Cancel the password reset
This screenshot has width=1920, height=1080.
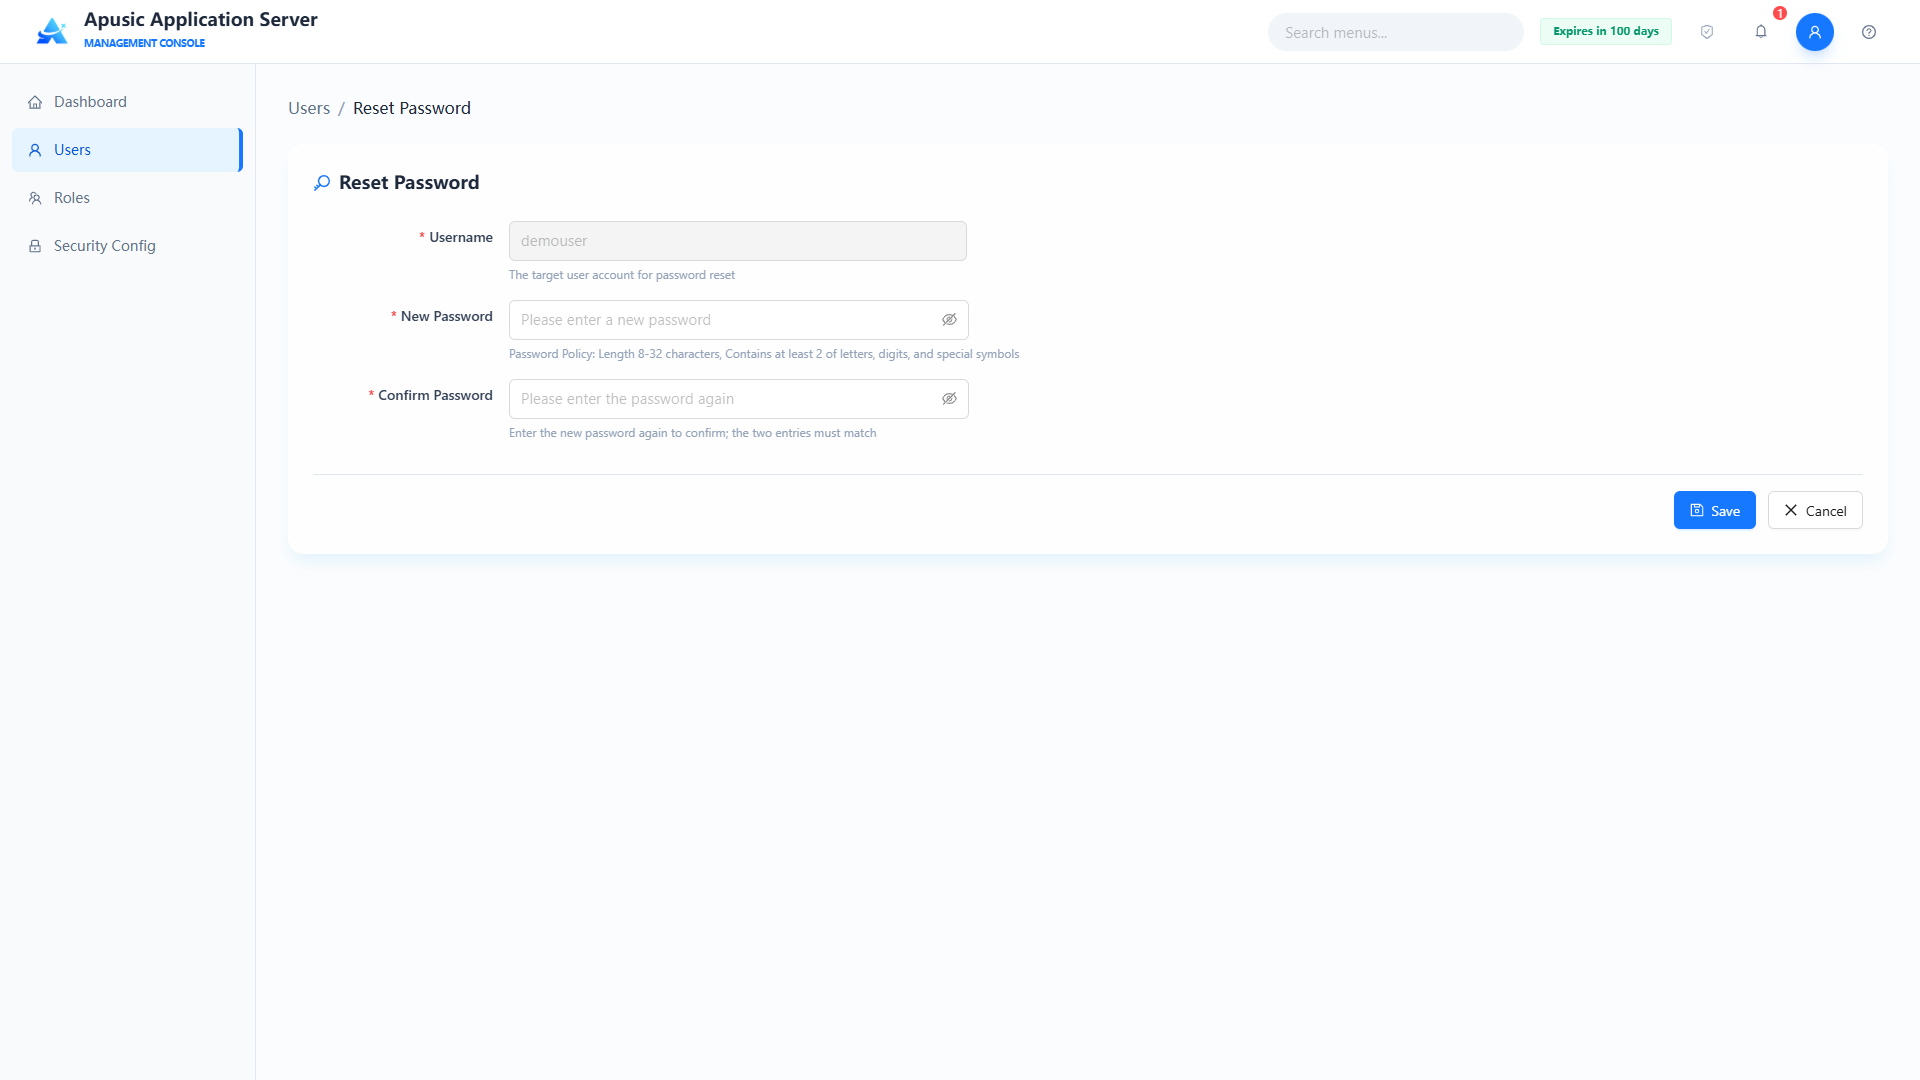1815,510
